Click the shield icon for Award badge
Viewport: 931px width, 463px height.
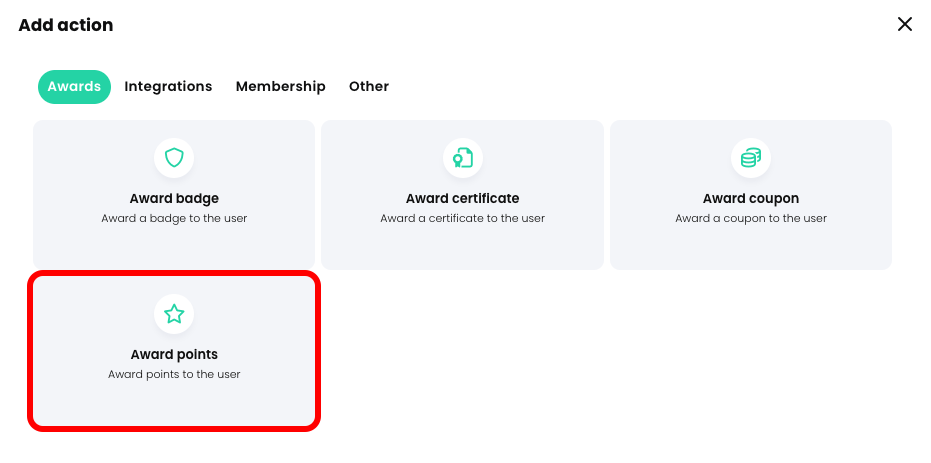tap(174, 158)
